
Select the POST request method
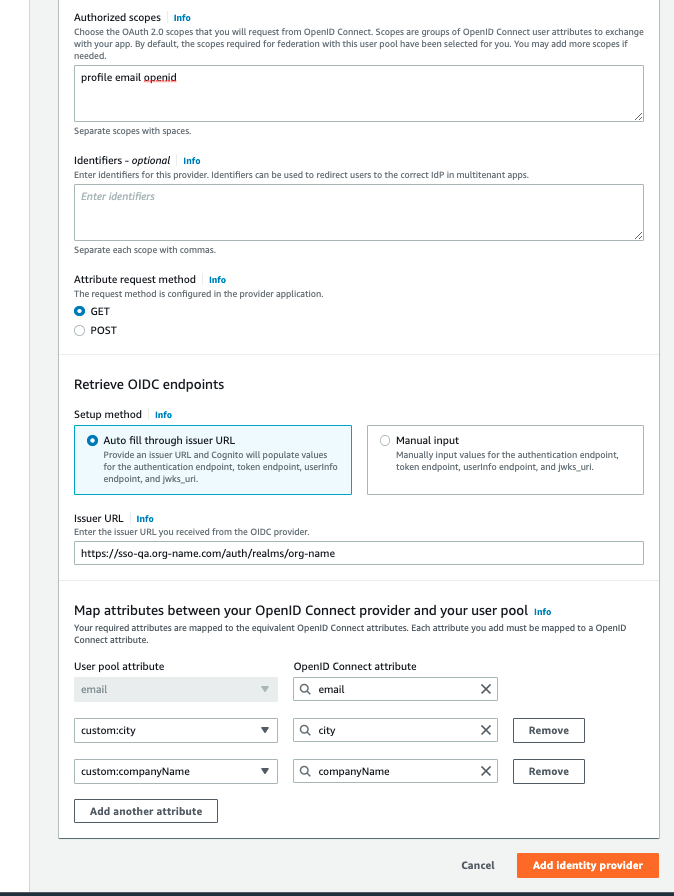tap(79, 330)
